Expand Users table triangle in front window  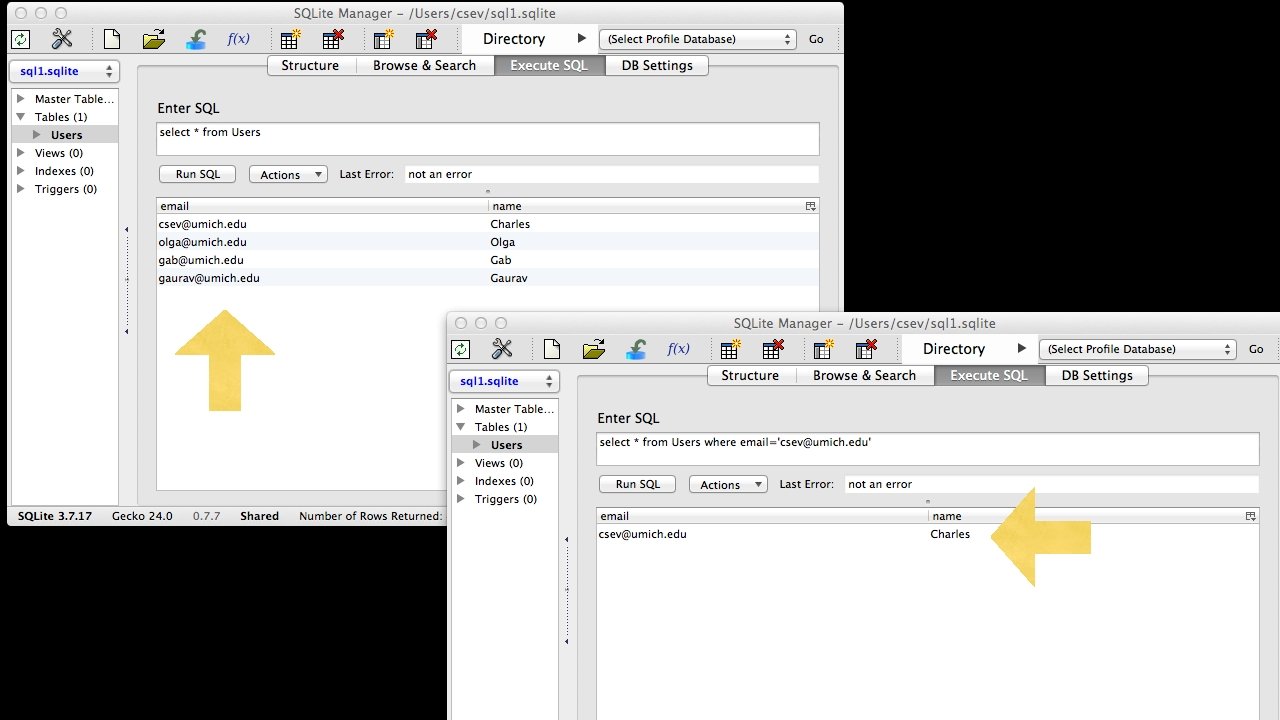pos(477,445)
